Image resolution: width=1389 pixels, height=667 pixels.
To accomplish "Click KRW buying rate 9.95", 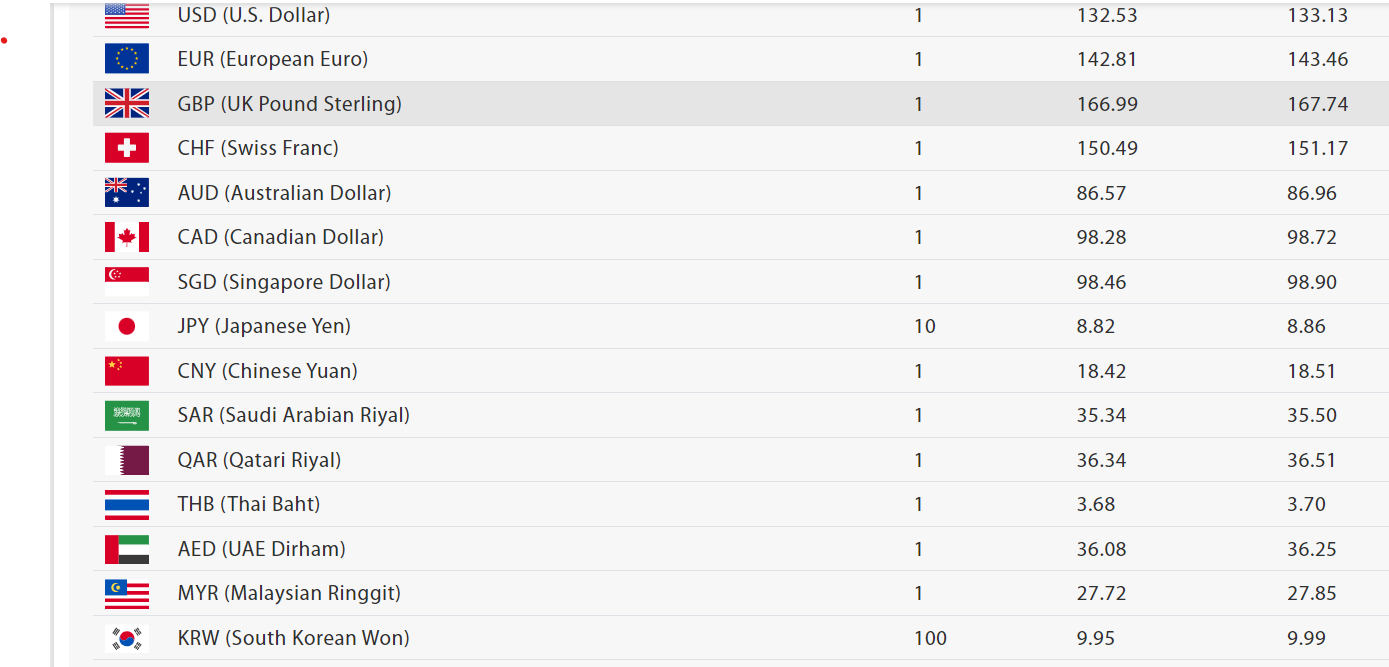I will 1096,638.
